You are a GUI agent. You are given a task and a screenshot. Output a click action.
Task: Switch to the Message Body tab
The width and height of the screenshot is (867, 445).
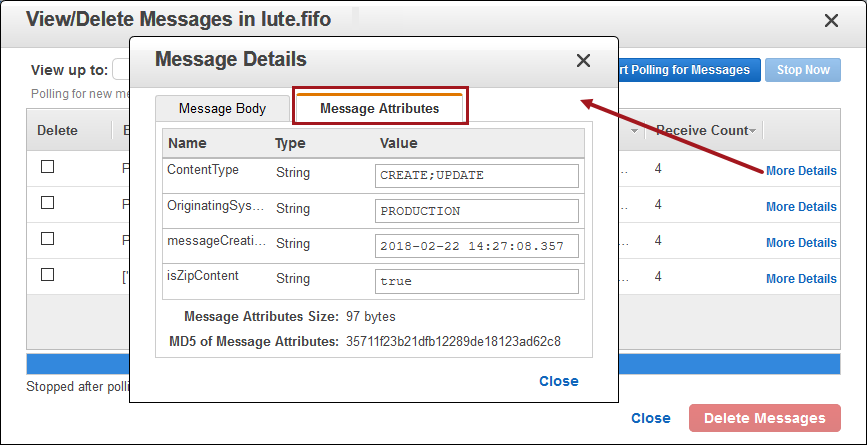pos(222,108)
